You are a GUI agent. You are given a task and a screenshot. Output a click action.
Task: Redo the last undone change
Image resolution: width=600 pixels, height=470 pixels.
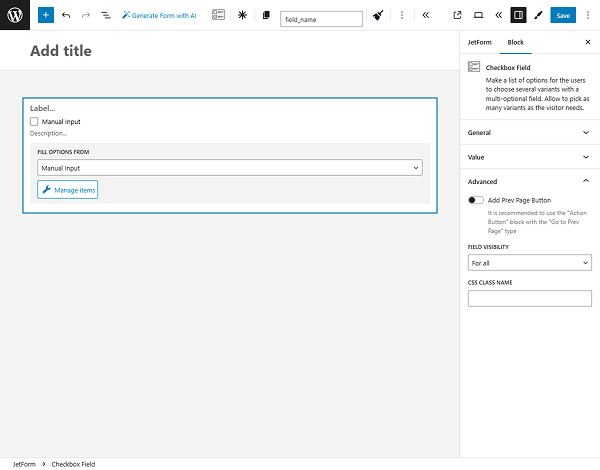[x=86, y=15]
